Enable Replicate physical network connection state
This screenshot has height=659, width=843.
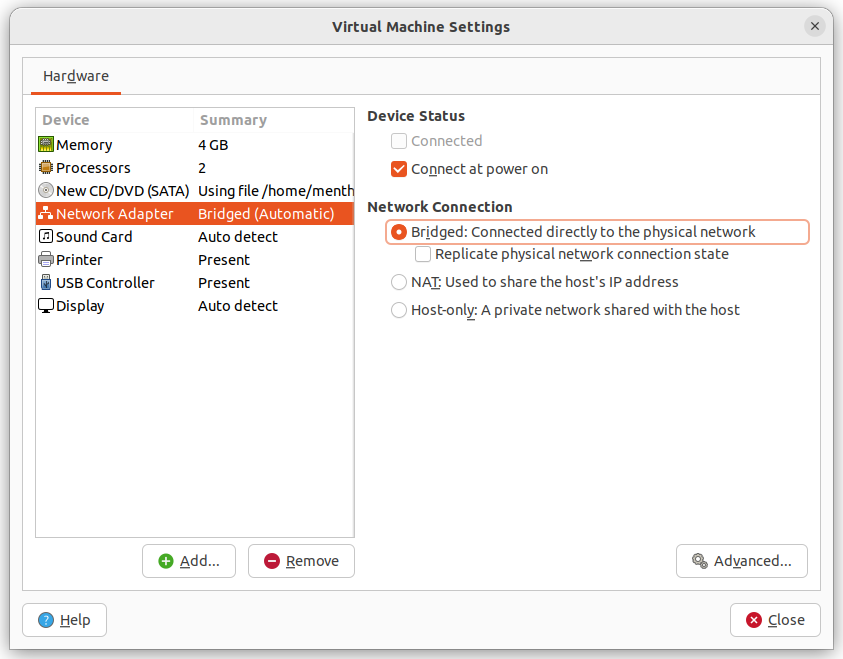coord(422,254)
